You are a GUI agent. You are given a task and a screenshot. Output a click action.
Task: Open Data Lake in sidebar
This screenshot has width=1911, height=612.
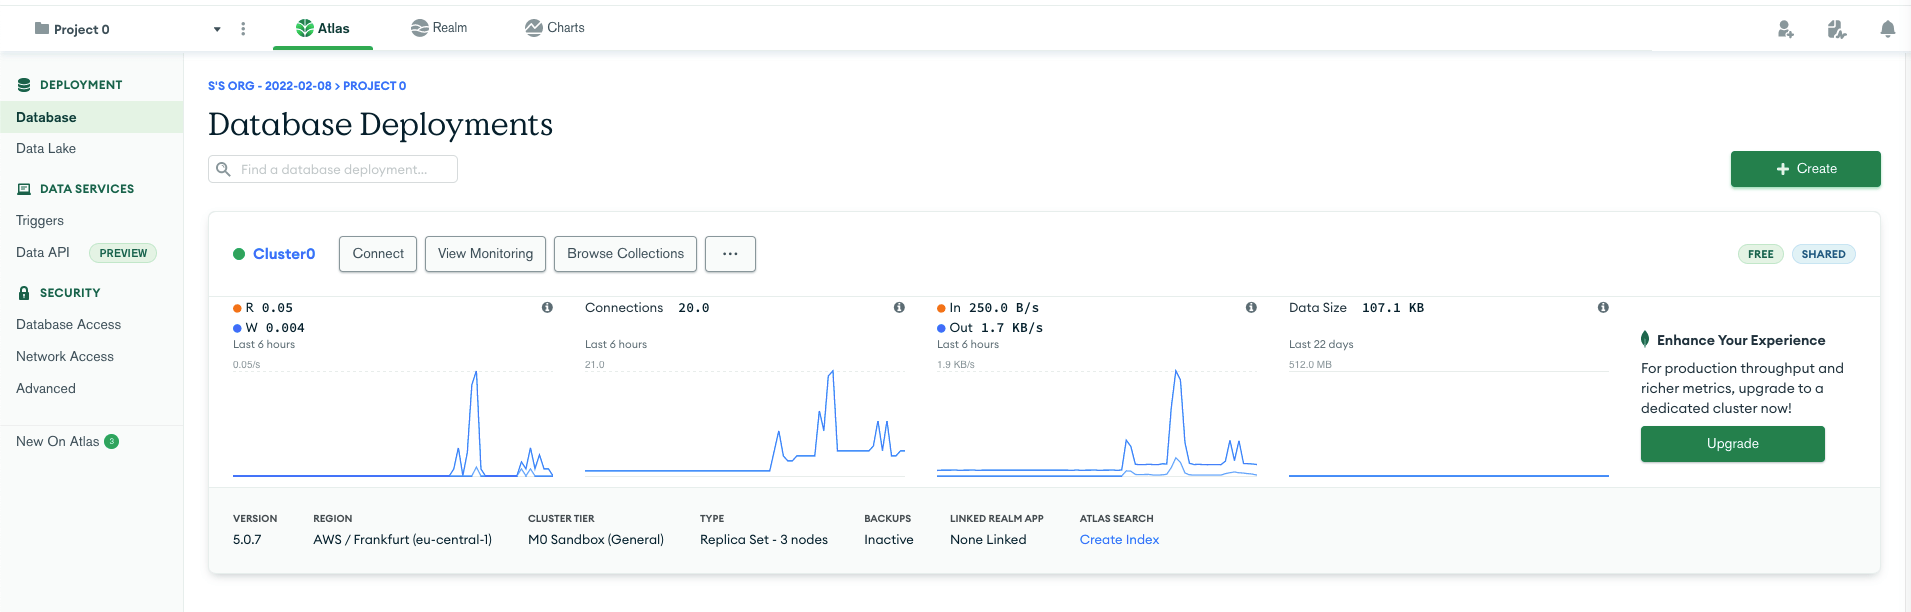pos(46,148)
